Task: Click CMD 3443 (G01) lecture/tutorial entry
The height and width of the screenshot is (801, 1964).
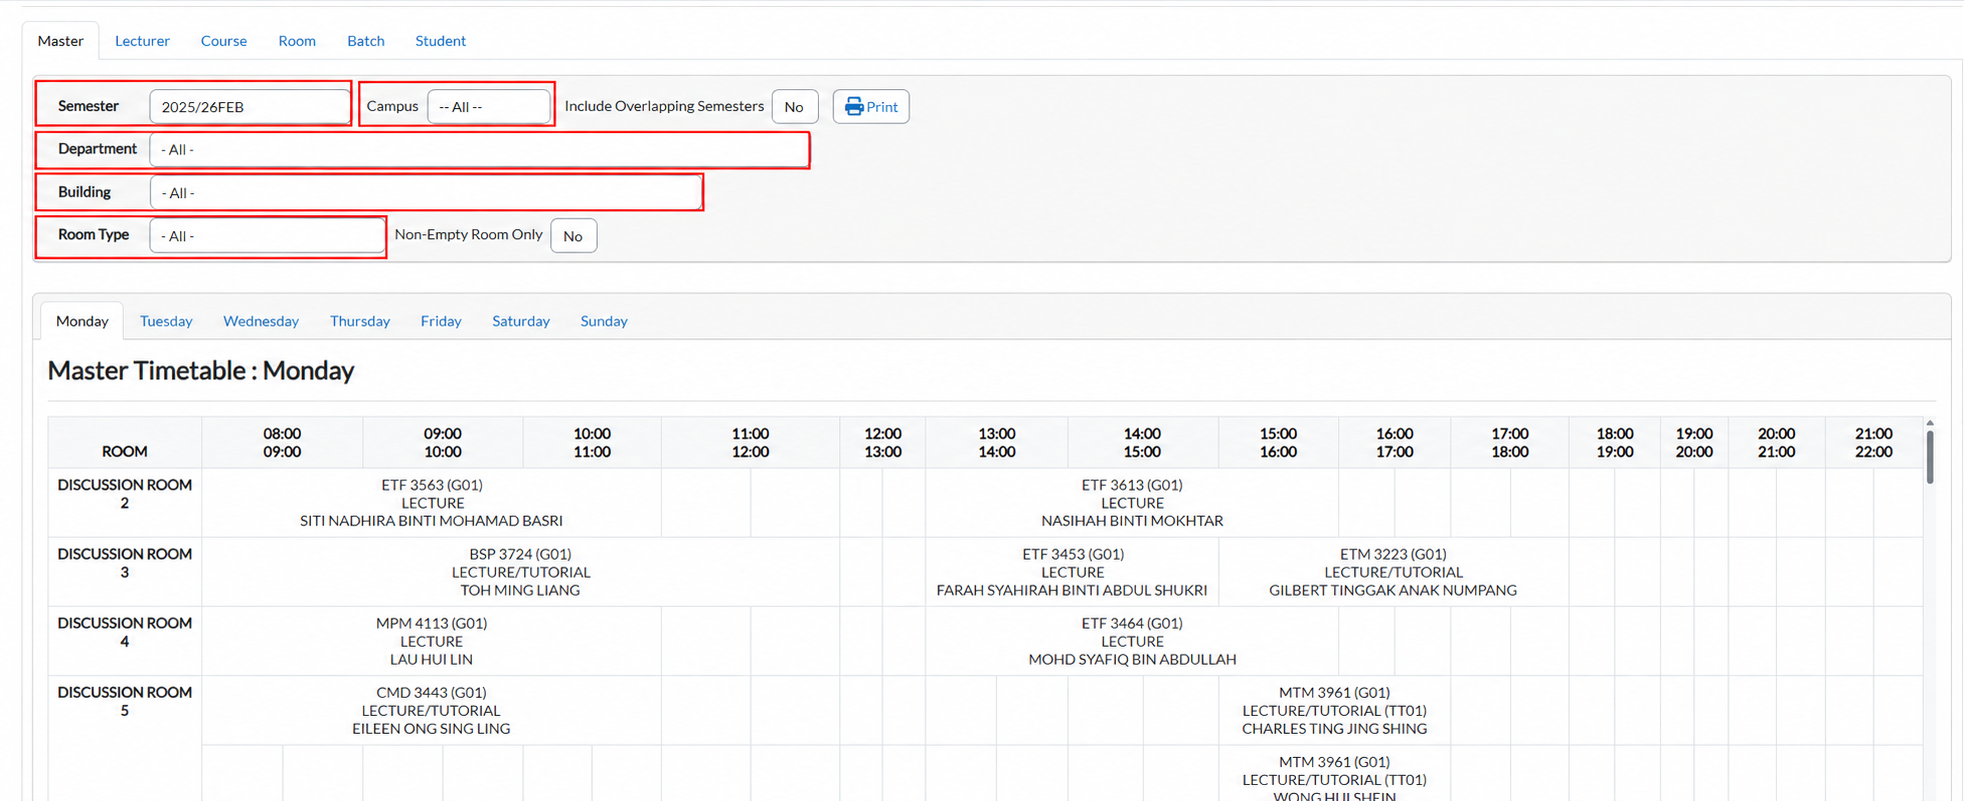Action: (x=432, y=710)
